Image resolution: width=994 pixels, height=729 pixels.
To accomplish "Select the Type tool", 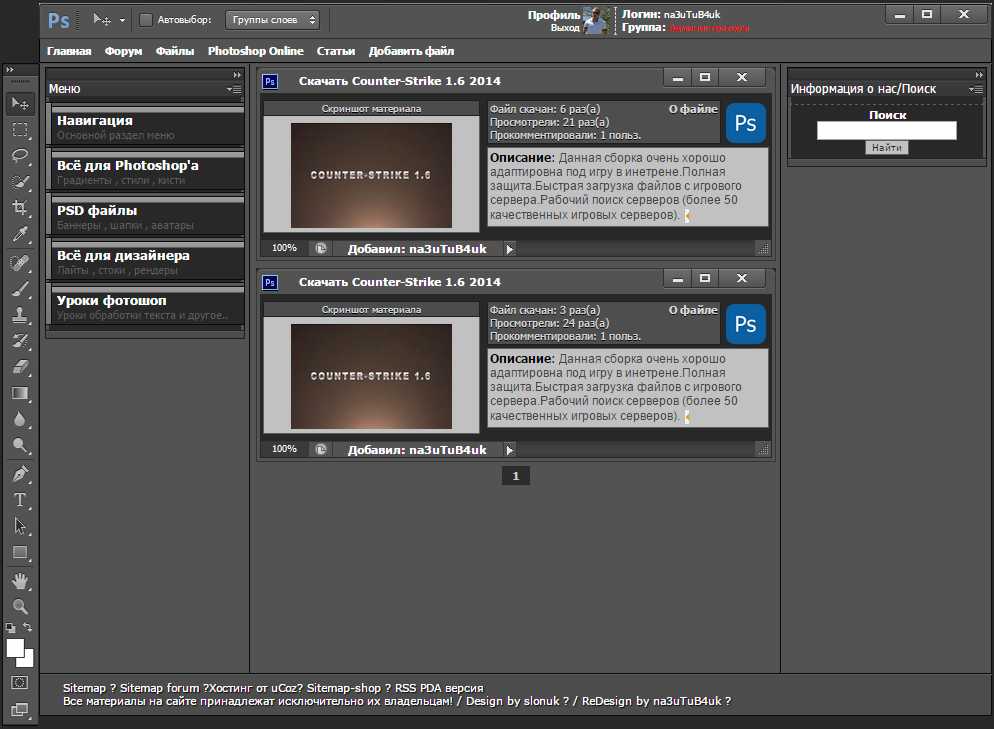I will tap(20, 500).
